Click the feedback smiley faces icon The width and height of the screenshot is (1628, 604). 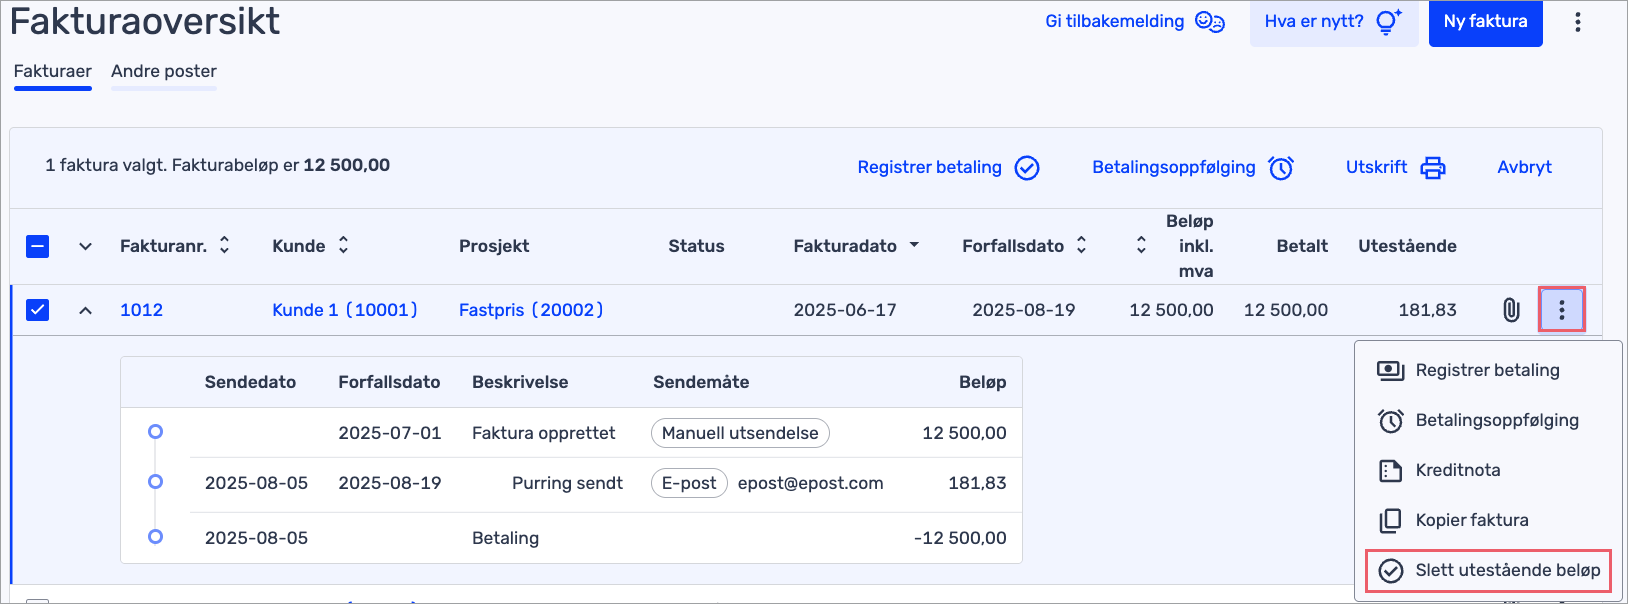point(1210,22)
